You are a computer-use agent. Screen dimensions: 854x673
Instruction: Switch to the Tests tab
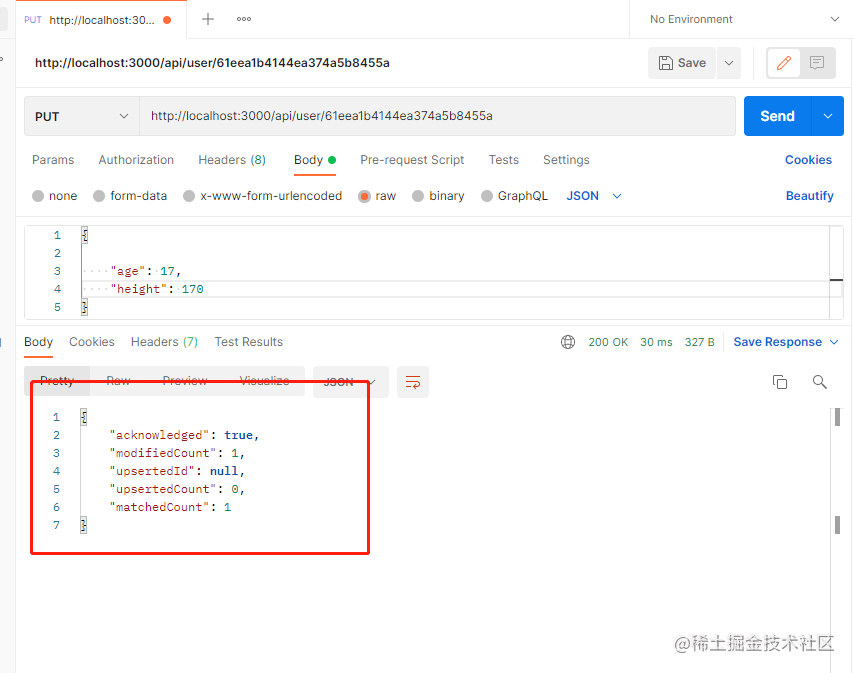[x=503, y=160]
